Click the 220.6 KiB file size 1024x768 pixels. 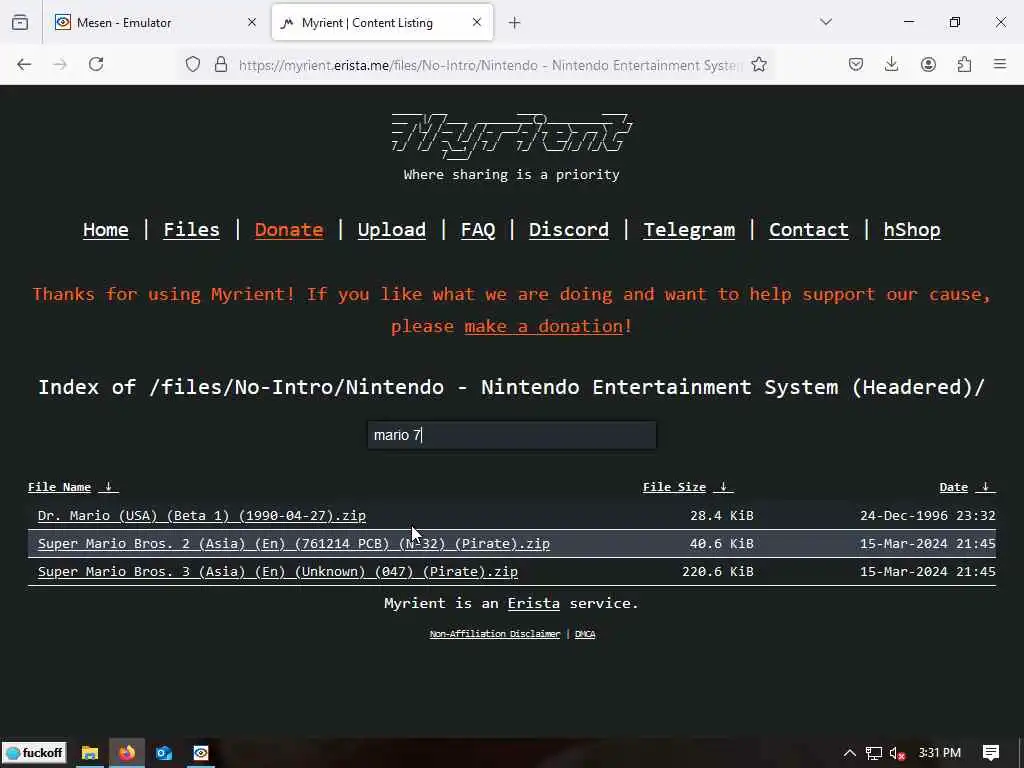(x=718, y=571)
